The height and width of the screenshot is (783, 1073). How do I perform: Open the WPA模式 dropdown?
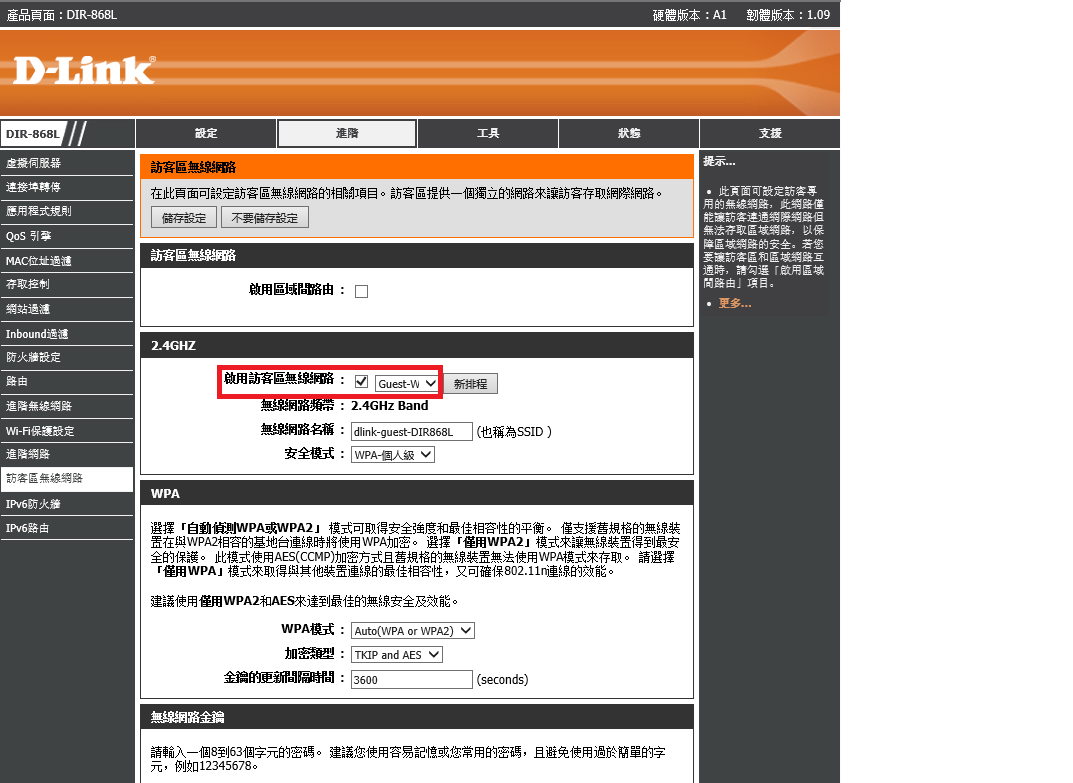[412, 631]
